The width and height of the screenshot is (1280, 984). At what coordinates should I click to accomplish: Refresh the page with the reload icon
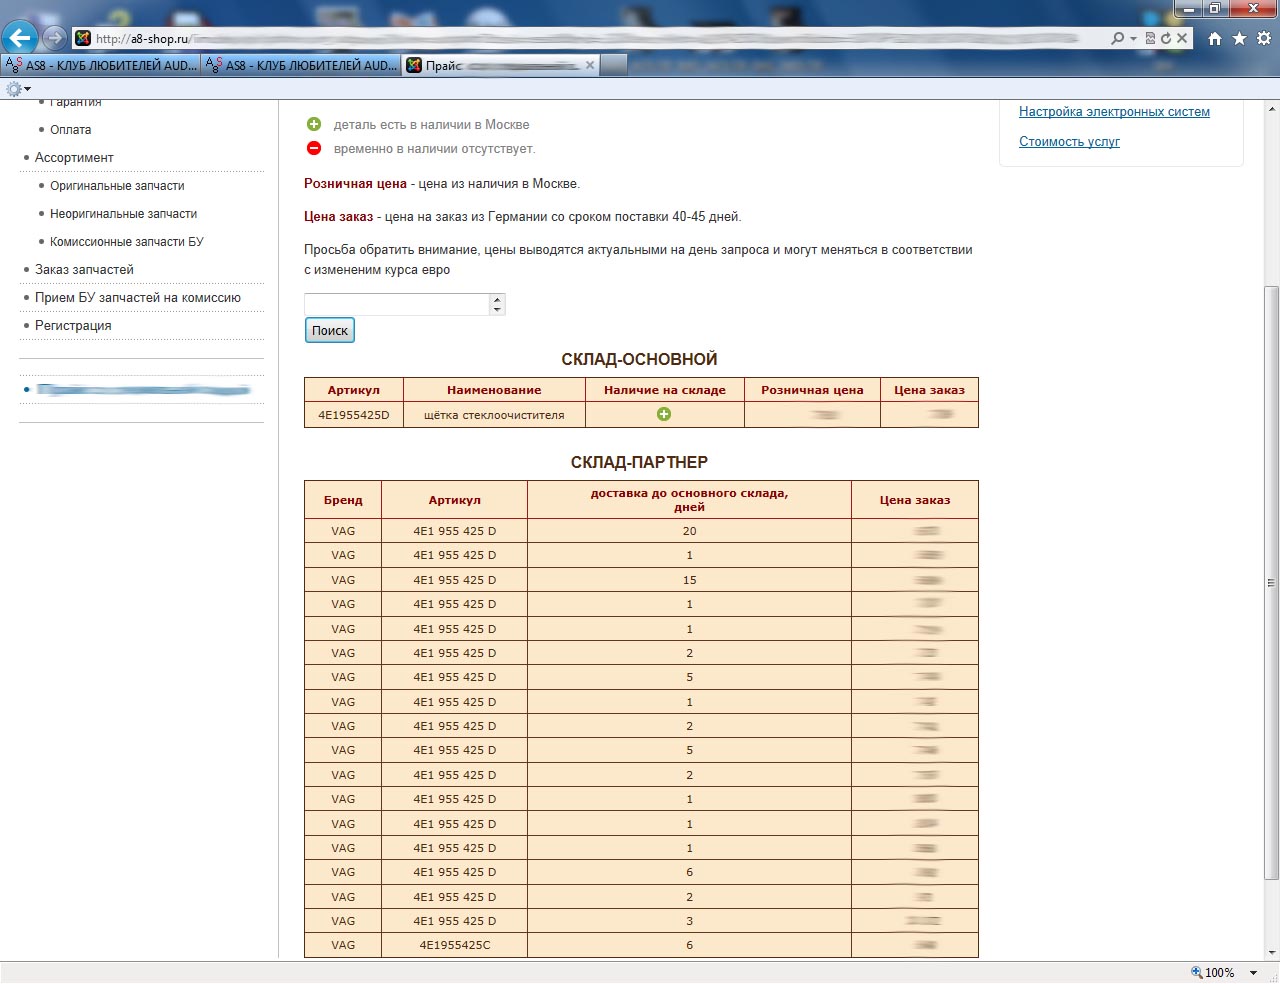[1165, 38]
